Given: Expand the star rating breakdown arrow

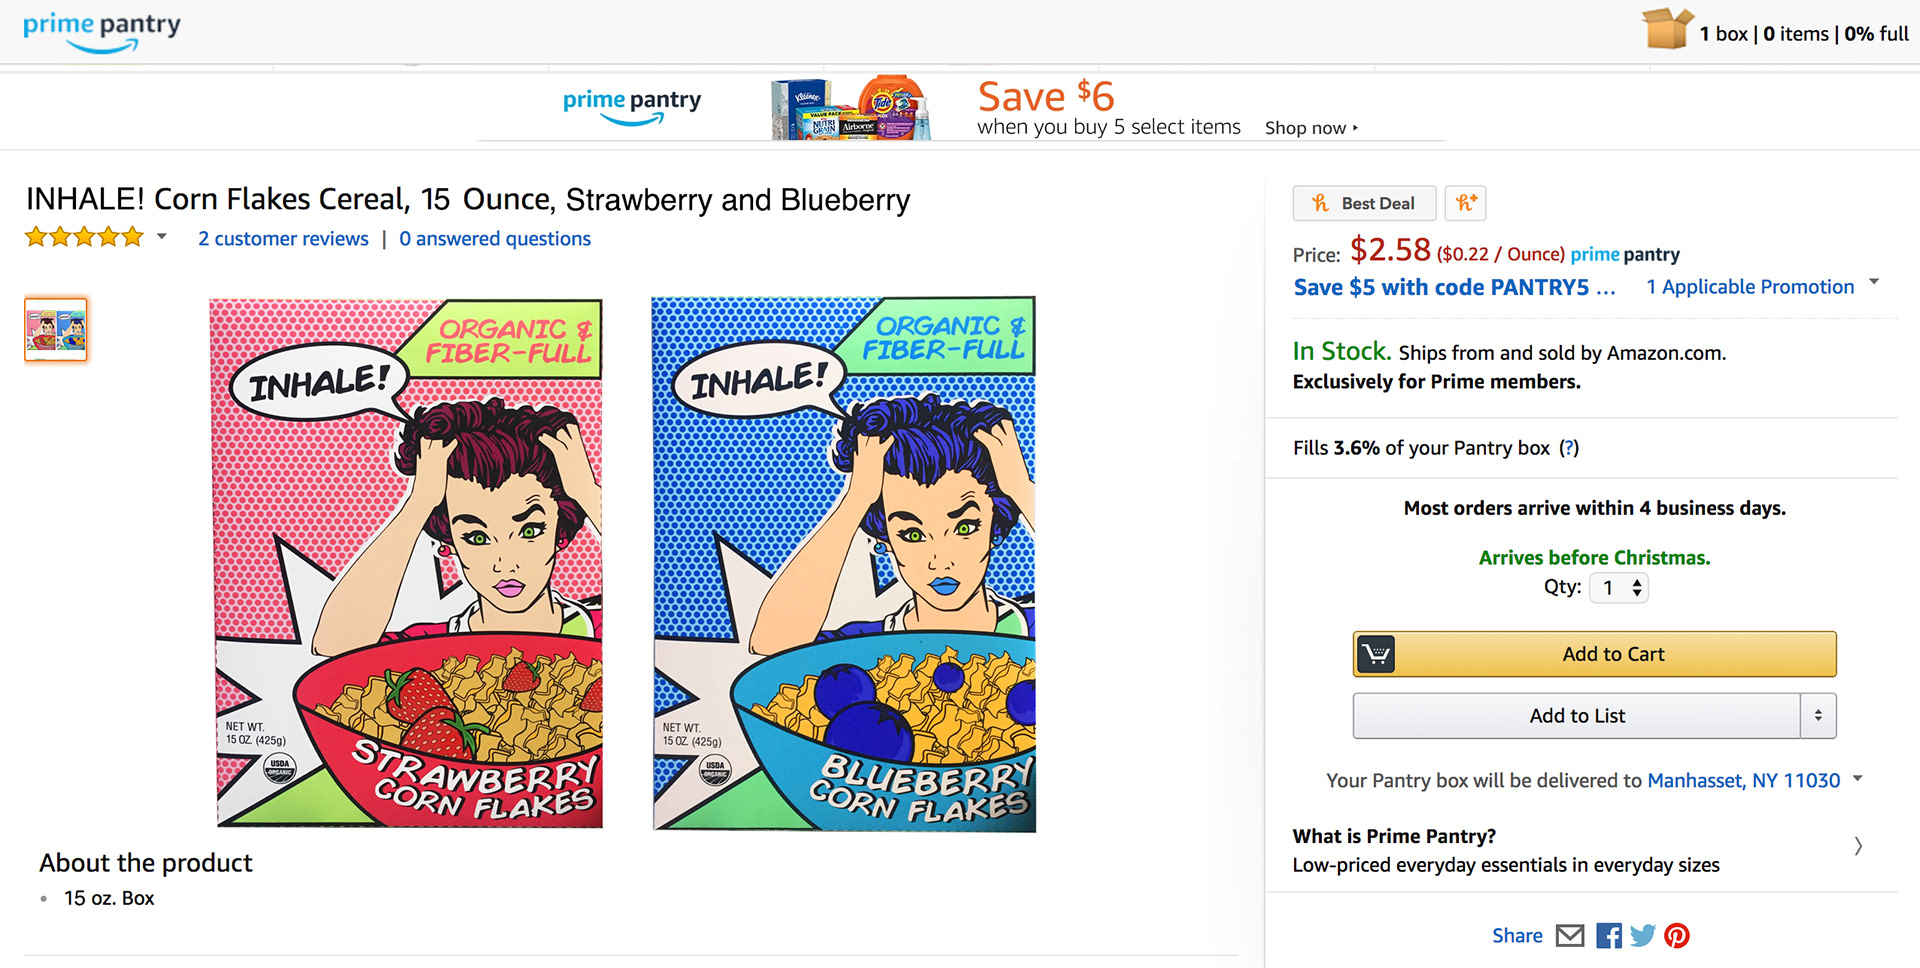Looking at the screenshot, I should (162, 237).
